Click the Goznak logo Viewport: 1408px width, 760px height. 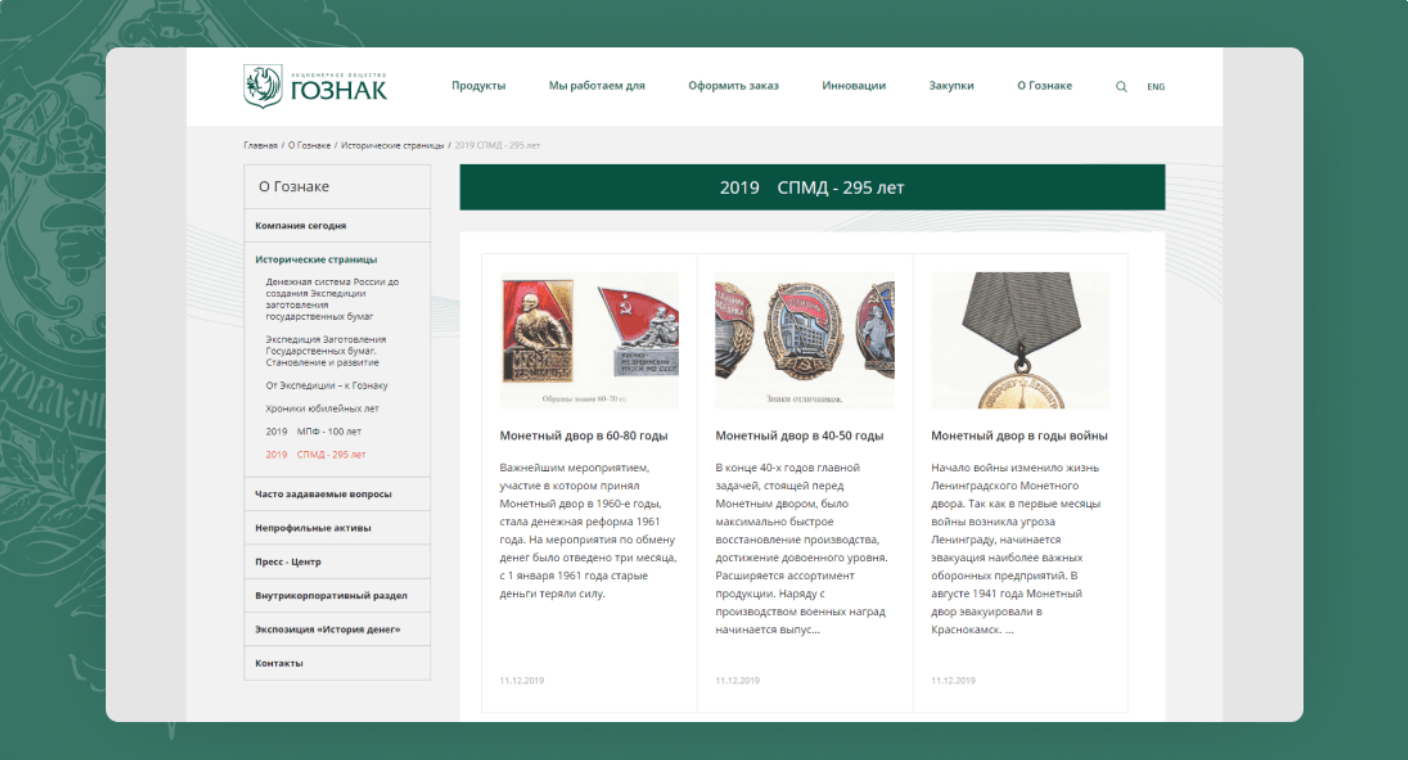point(315,86)
